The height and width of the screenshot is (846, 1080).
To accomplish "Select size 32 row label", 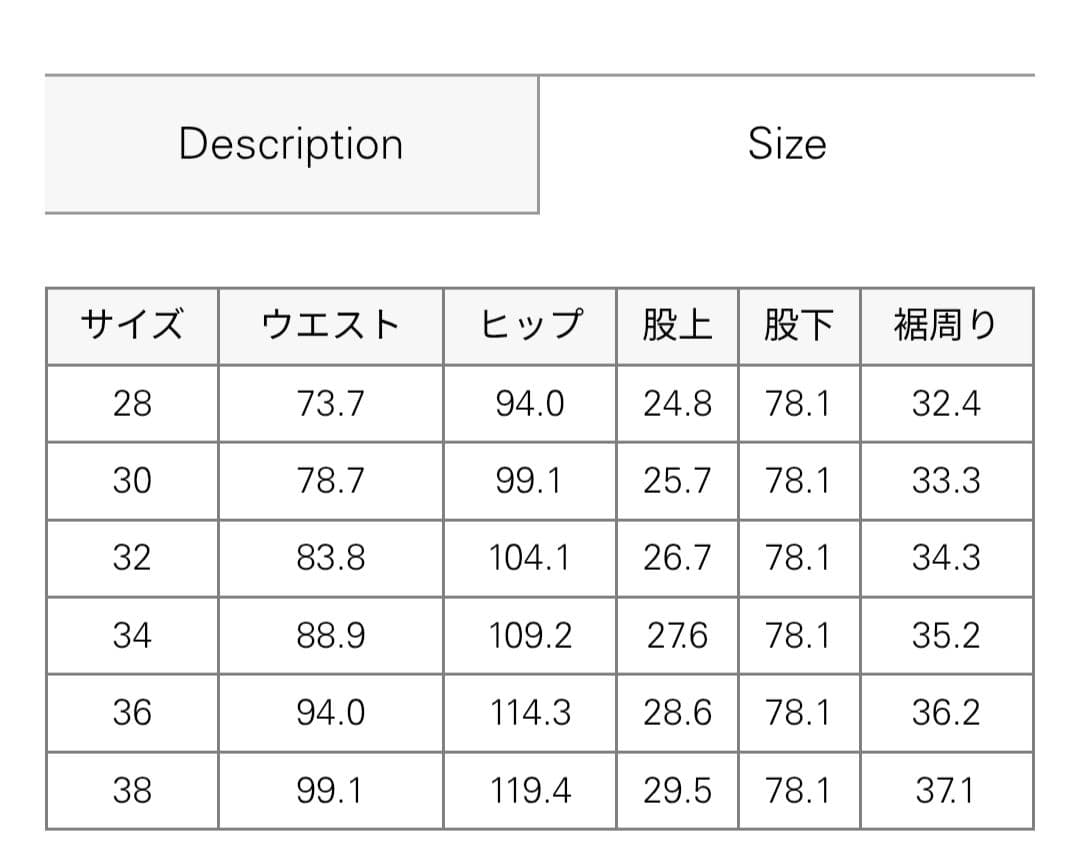I will click(x=131, y=557).
